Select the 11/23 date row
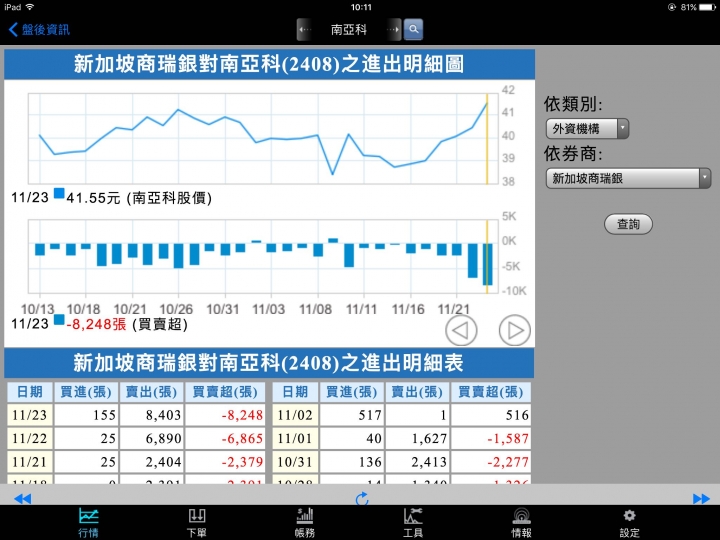This screenshot has height=540, width=720. [136, 415]
